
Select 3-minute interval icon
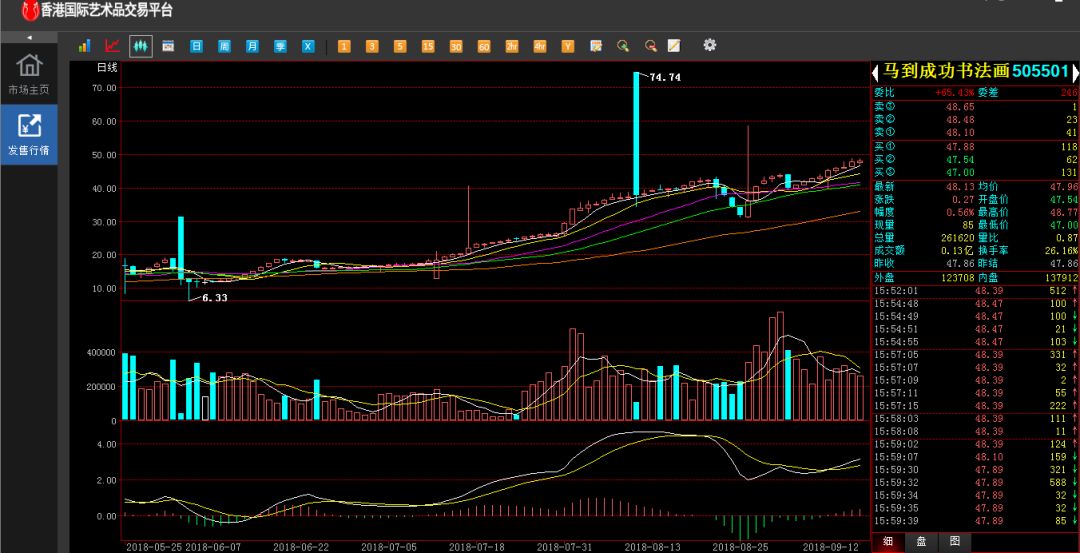click(372, 46)
